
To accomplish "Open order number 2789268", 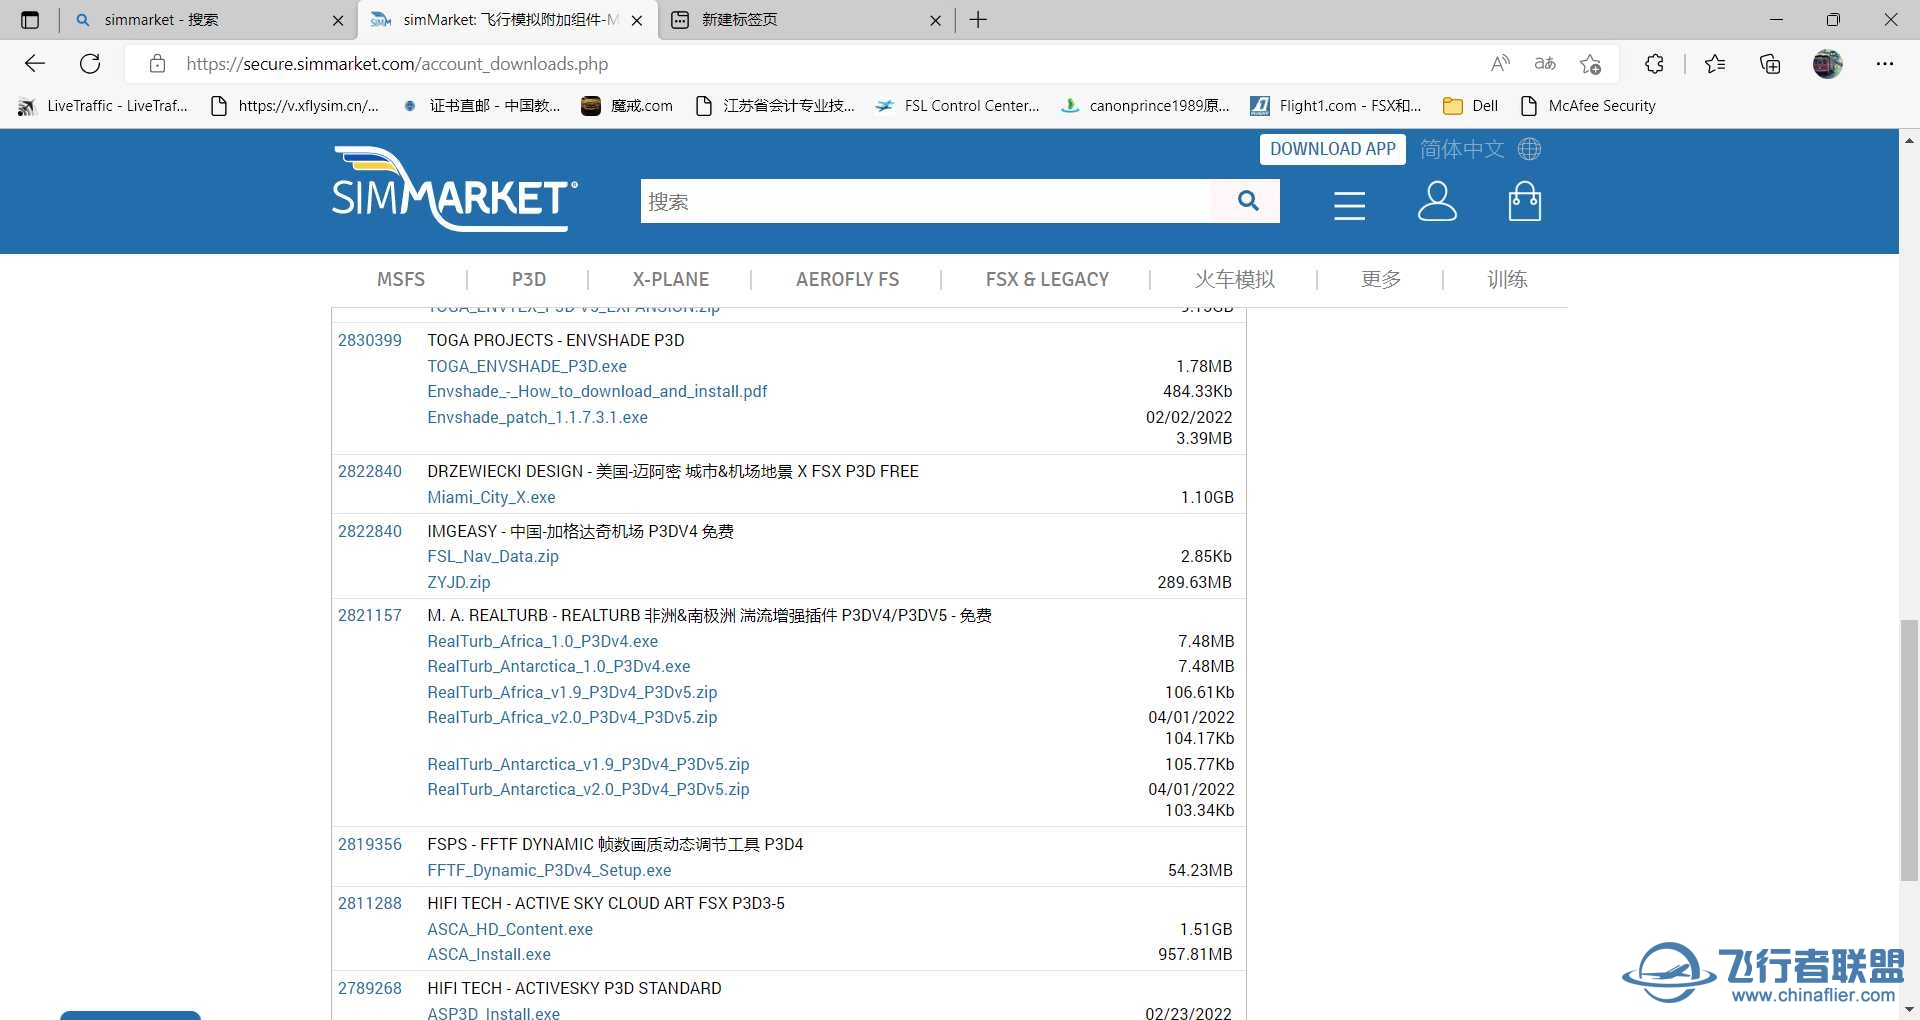I will (370, 988).
